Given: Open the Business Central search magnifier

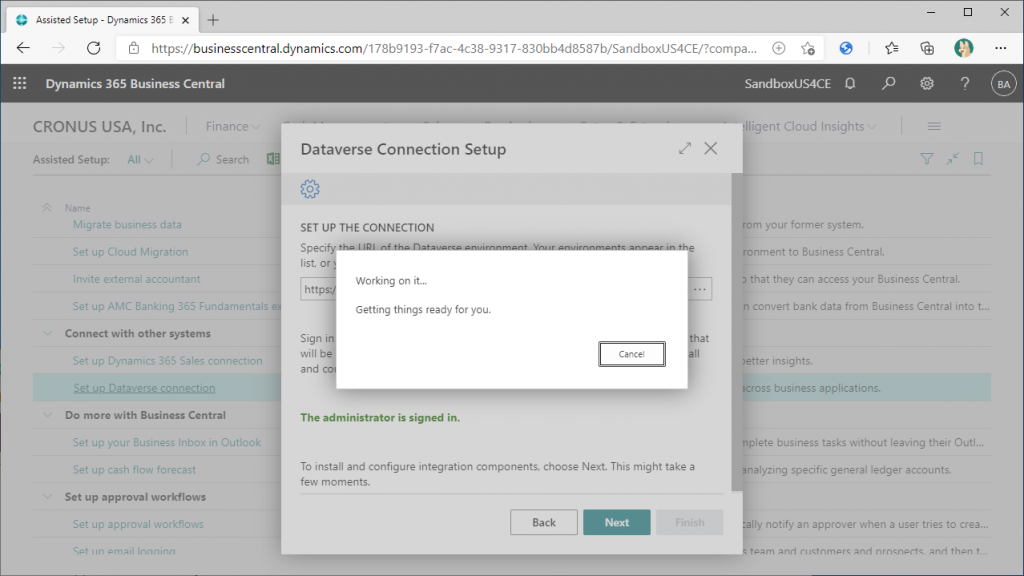Looking at the screenshot, I should pyautogui.click(x=888, y=84).
